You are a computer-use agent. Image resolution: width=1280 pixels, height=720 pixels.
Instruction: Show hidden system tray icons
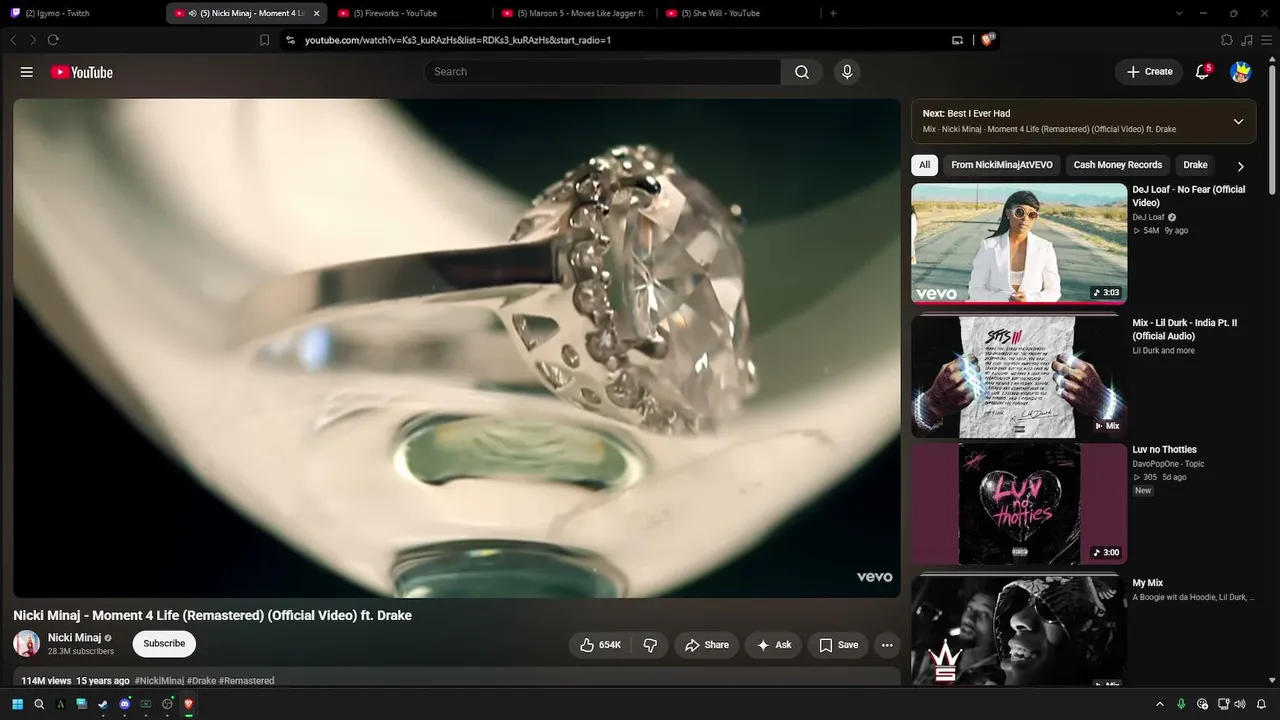pos(1160,704)
